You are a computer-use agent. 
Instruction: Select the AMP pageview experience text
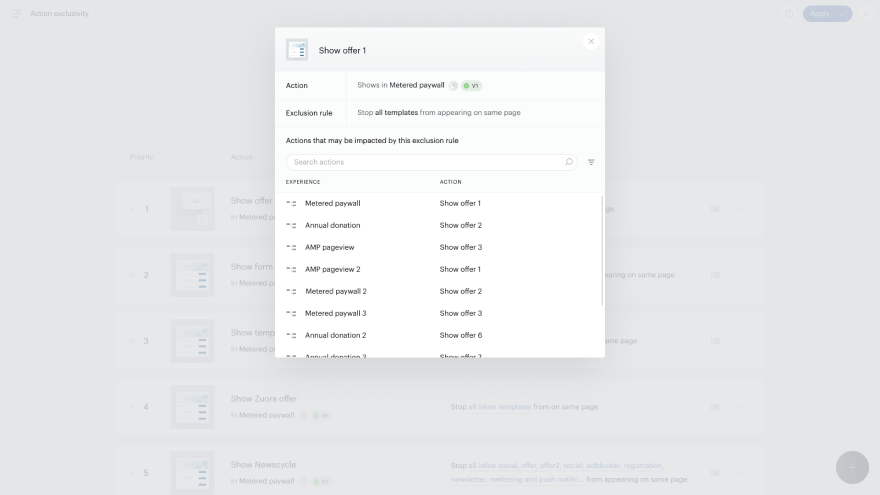coord(329,247)
